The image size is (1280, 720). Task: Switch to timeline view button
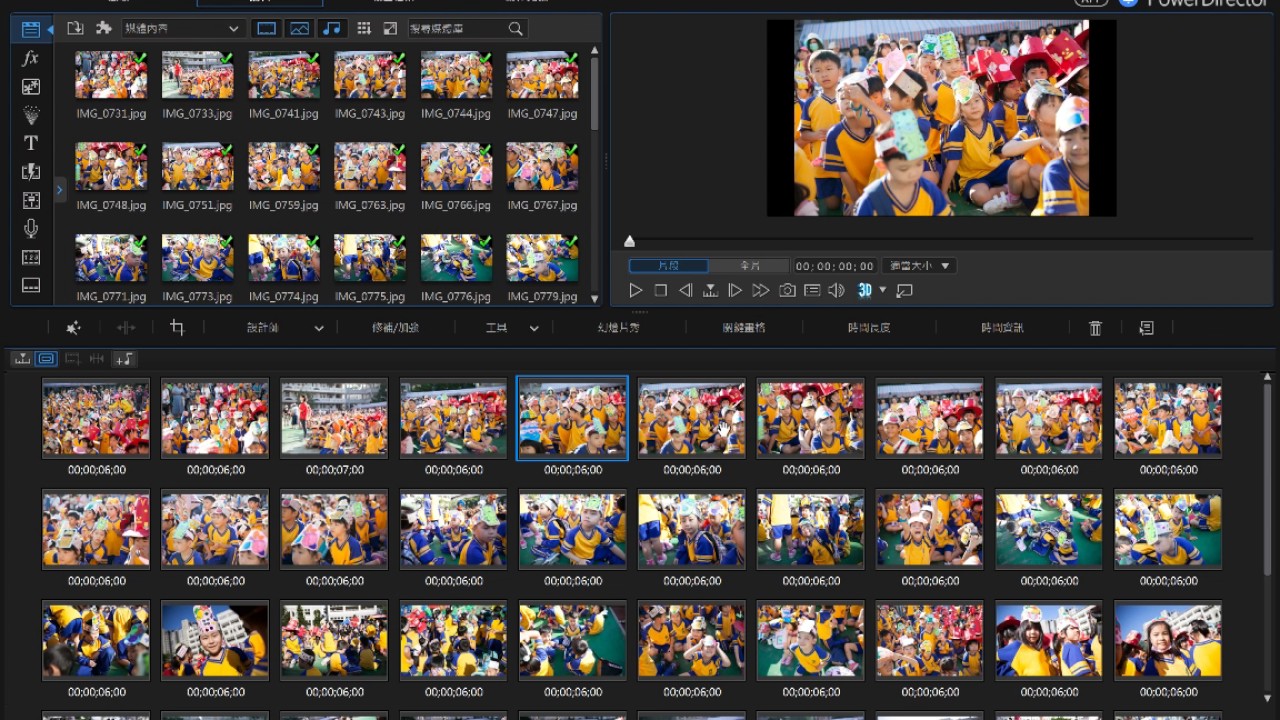[22, 359]
